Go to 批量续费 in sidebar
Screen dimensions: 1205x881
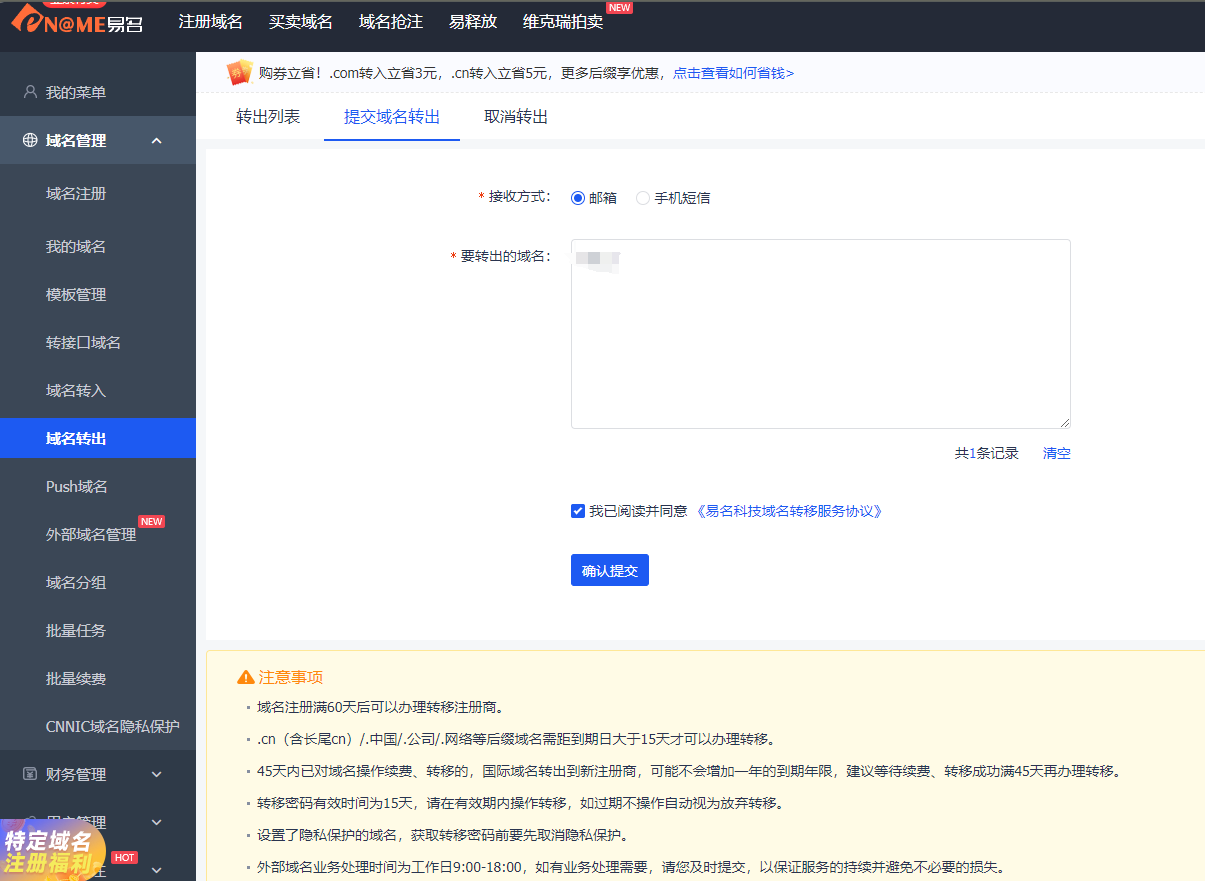coord(76,678)
